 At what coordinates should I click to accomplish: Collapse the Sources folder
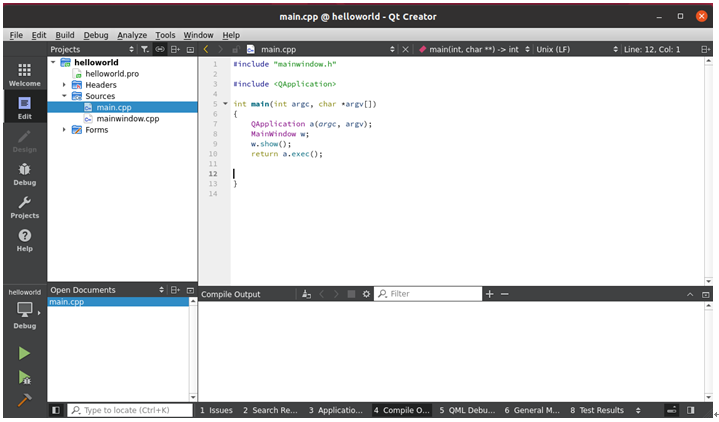tap(64, 96)
